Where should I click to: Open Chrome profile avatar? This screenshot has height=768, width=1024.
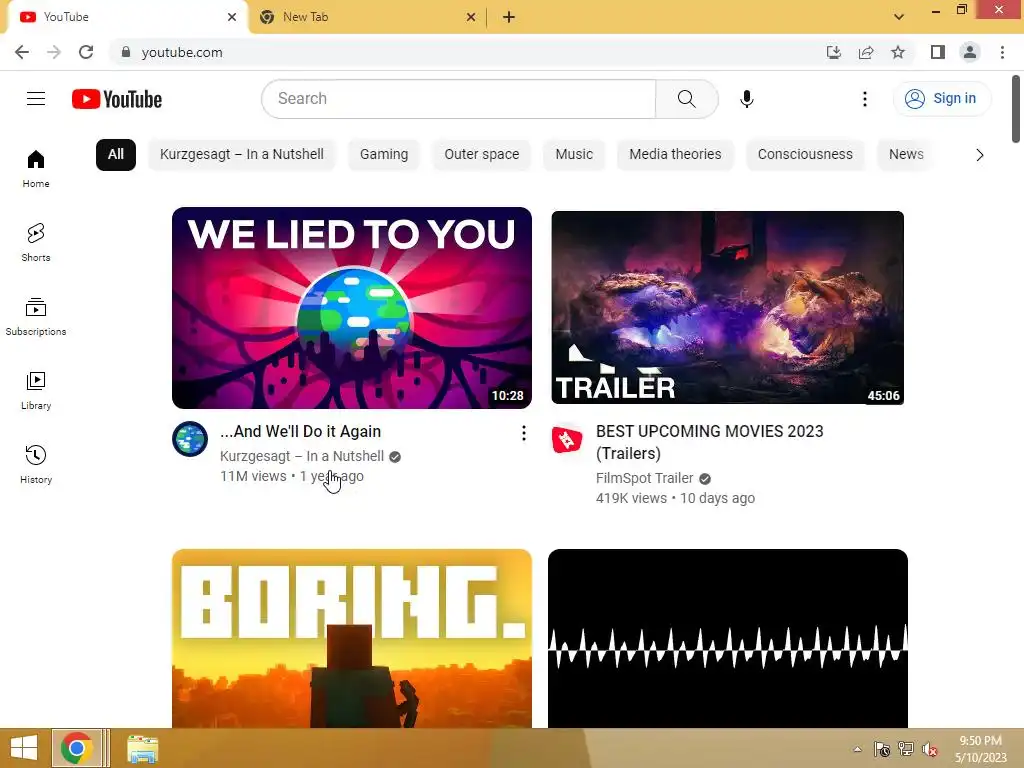coord(970,52)
